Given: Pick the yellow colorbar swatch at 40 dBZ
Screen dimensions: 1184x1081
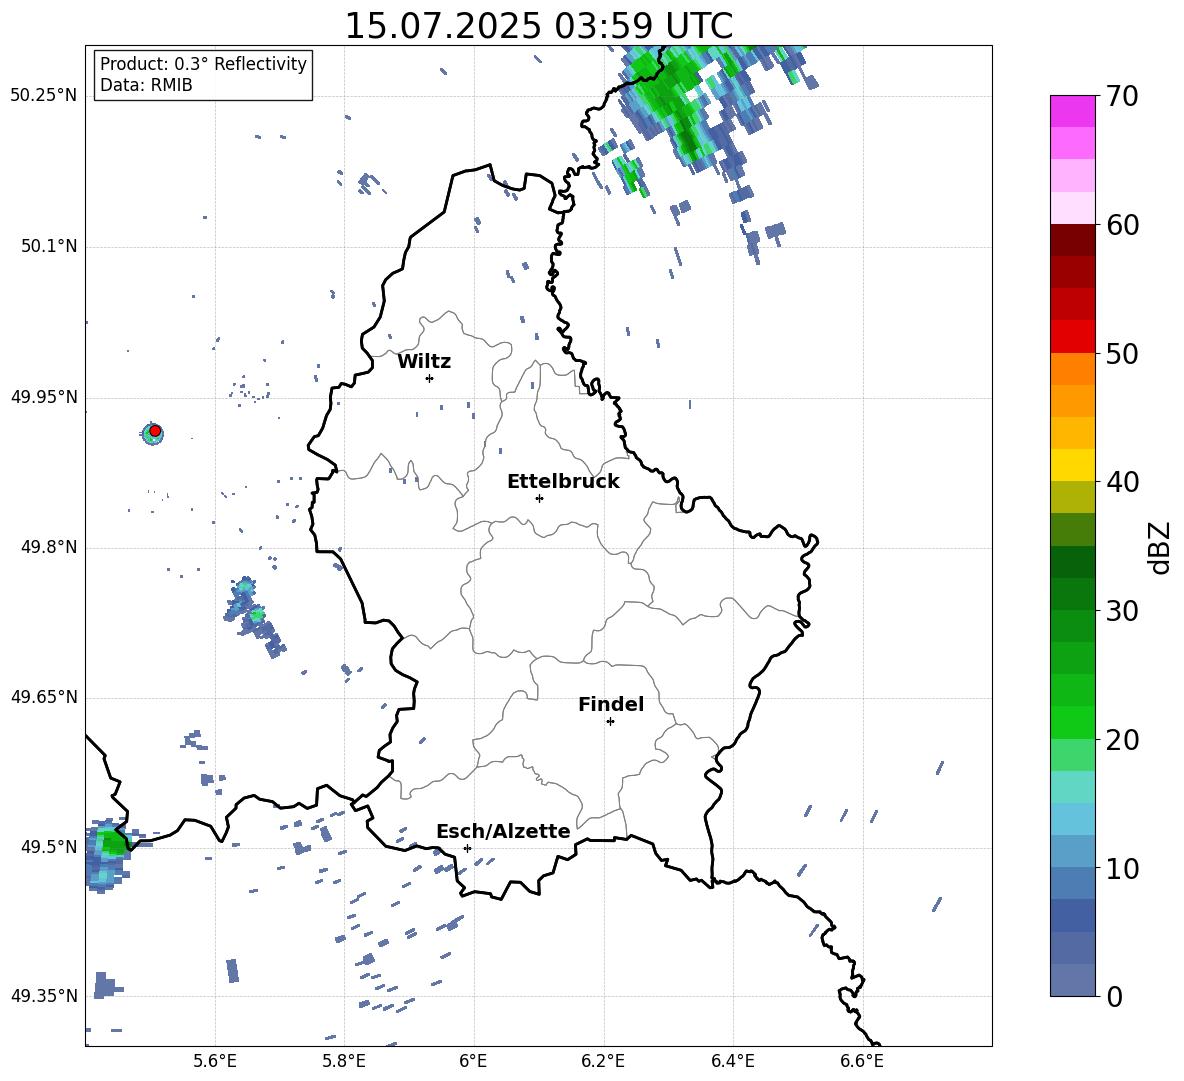Looking at the screenshot, I should pyautogui.click(x=1072, y=465).
